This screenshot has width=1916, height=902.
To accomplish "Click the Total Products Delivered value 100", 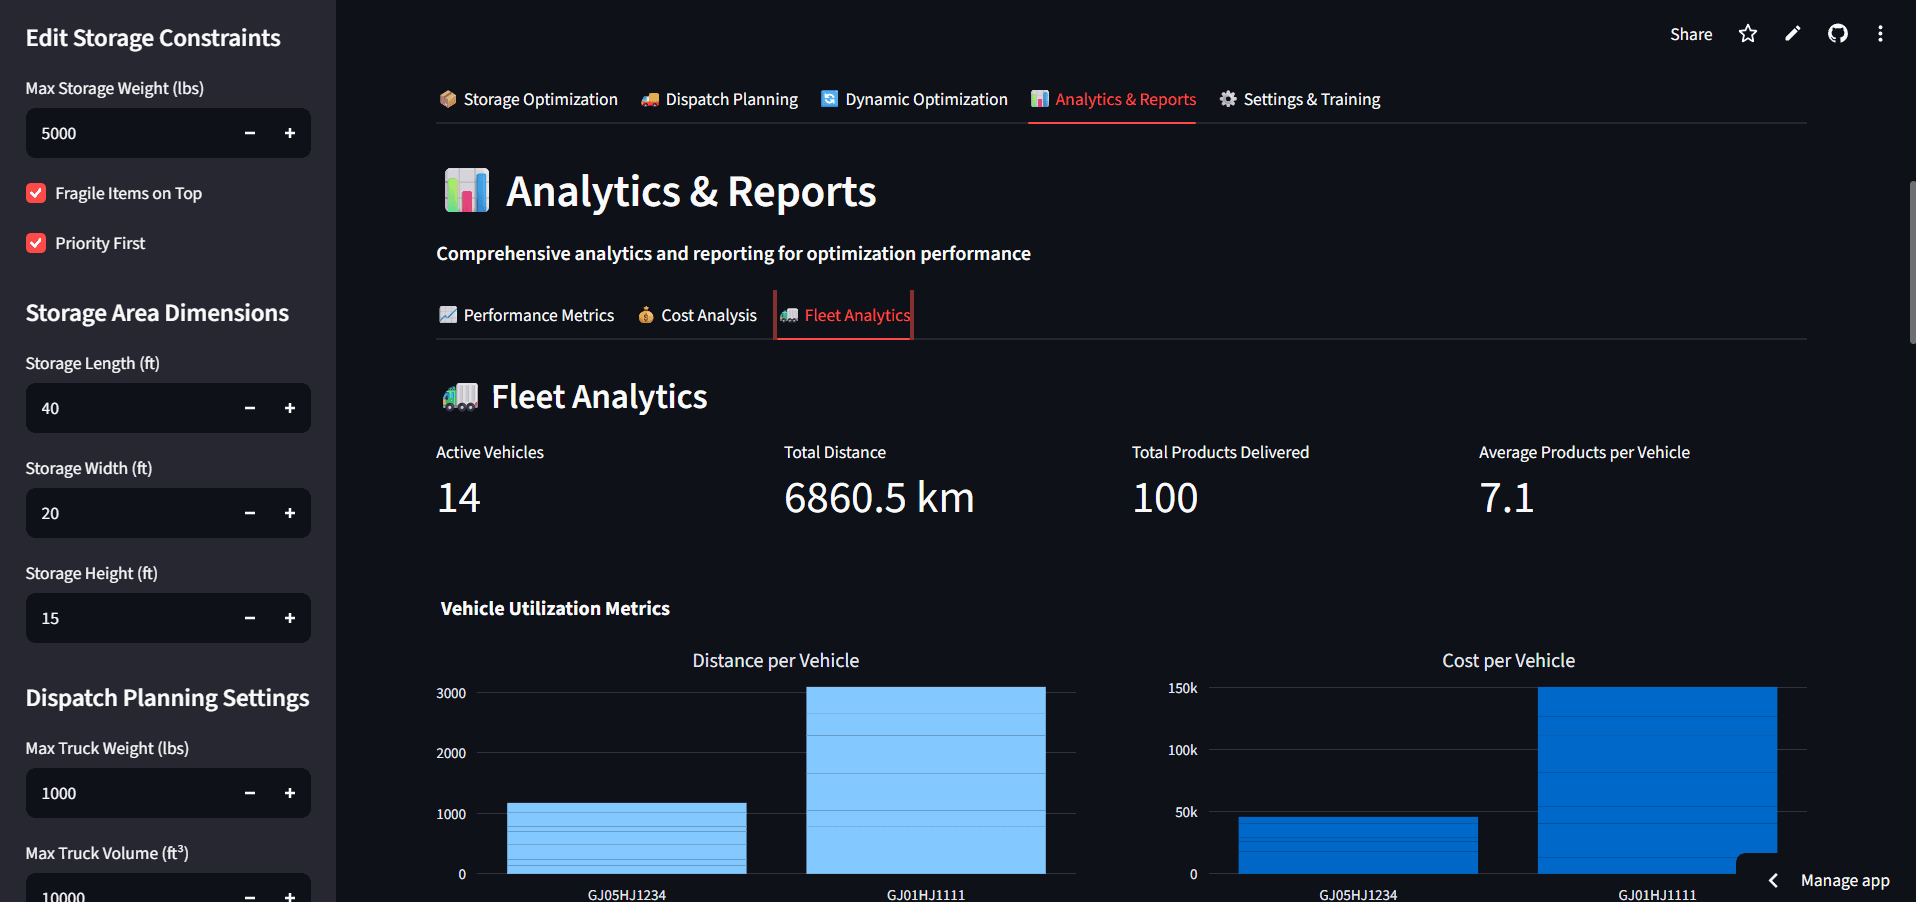I will [1165, 498].
